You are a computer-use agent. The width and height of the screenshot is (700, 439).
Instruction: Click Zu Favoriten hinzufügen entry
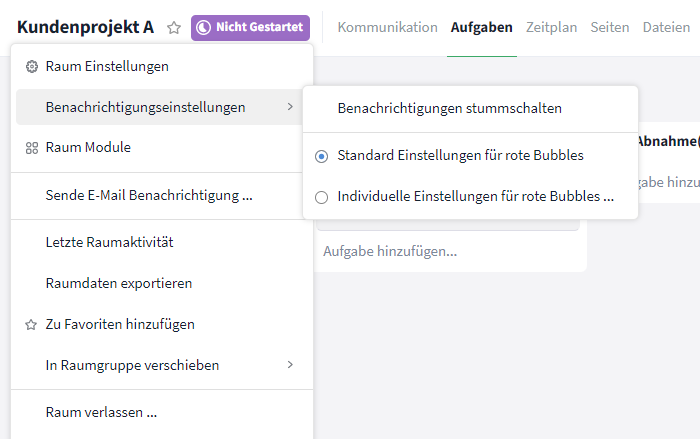tap(162, 324)
